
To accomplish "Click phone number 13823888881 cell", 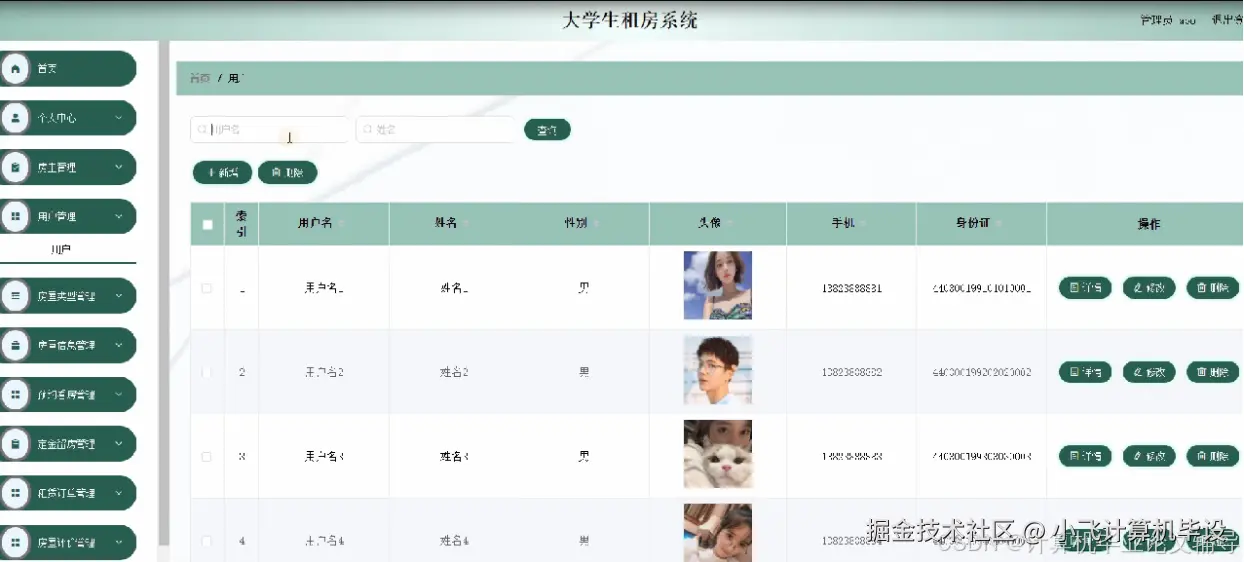I will coord(851,288).
